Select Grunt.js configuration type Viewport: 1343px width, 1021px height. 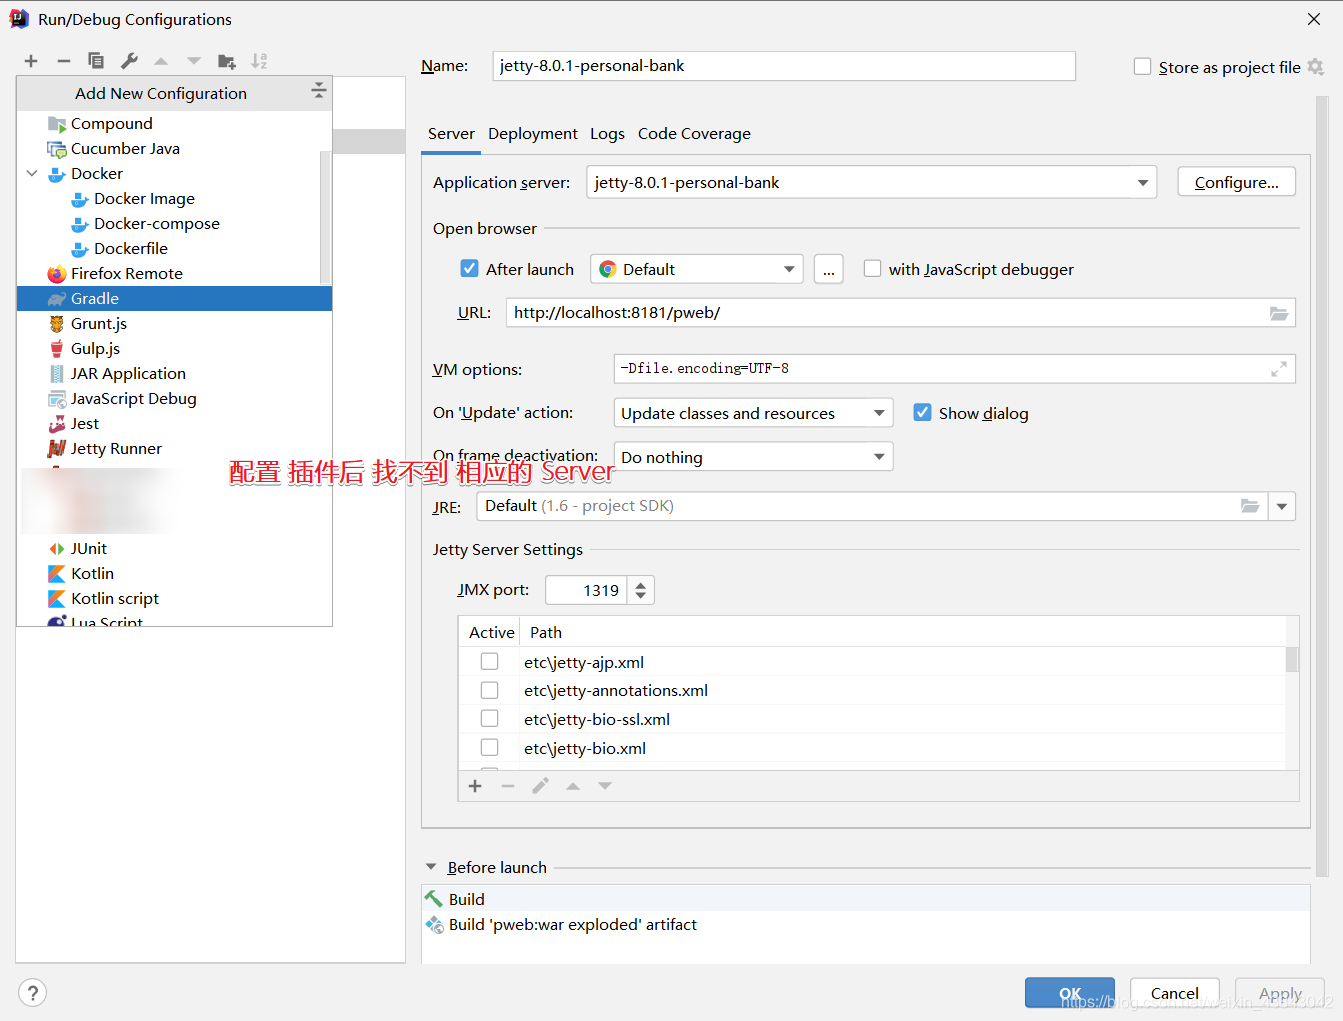pos(174,324)
